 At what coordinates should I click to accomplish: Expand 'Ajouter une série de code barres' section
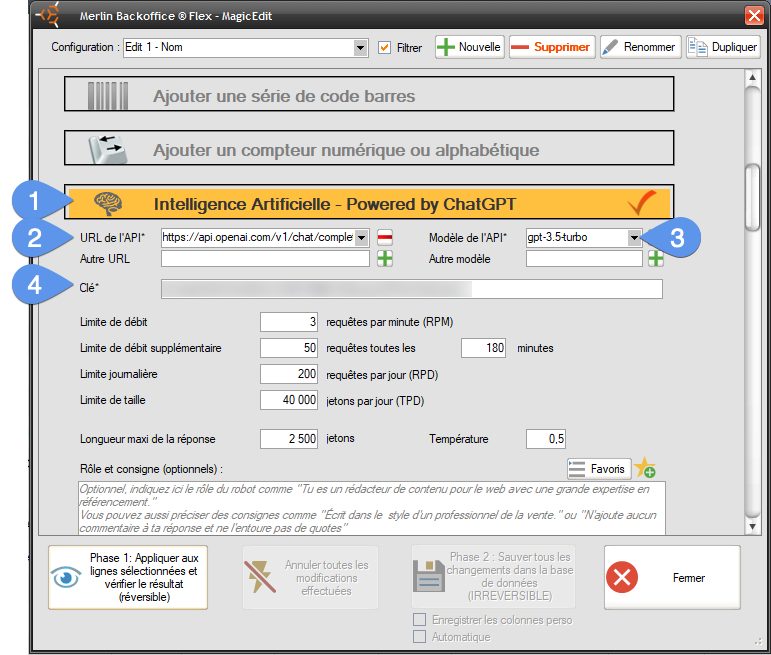coord(369,93)
